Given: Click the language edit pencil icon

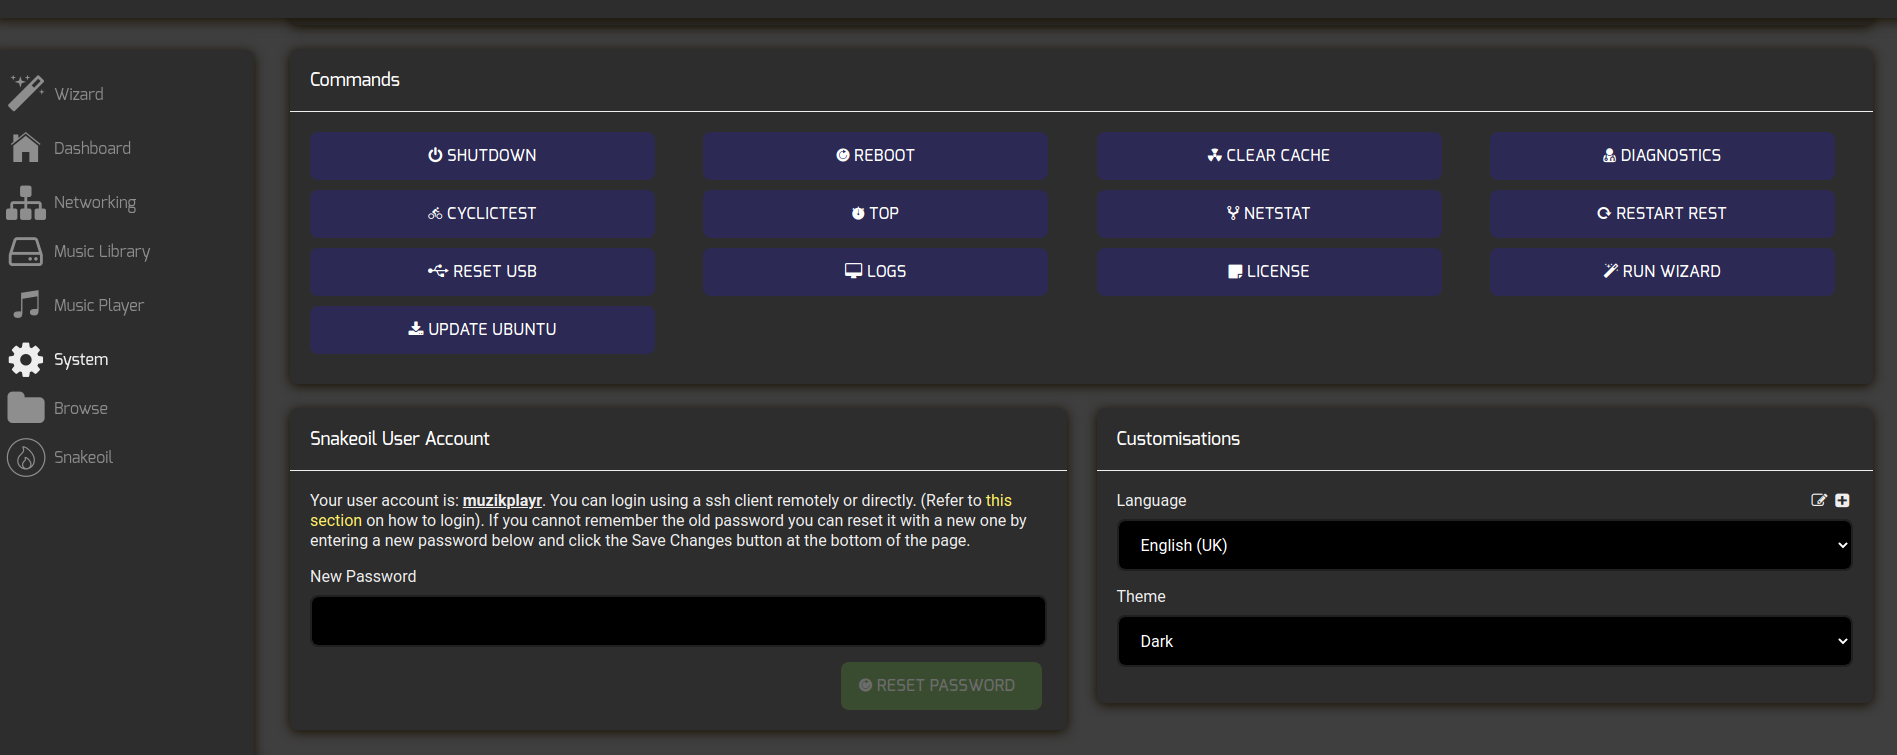Looking at the screenshot, I should point(1819,500).
